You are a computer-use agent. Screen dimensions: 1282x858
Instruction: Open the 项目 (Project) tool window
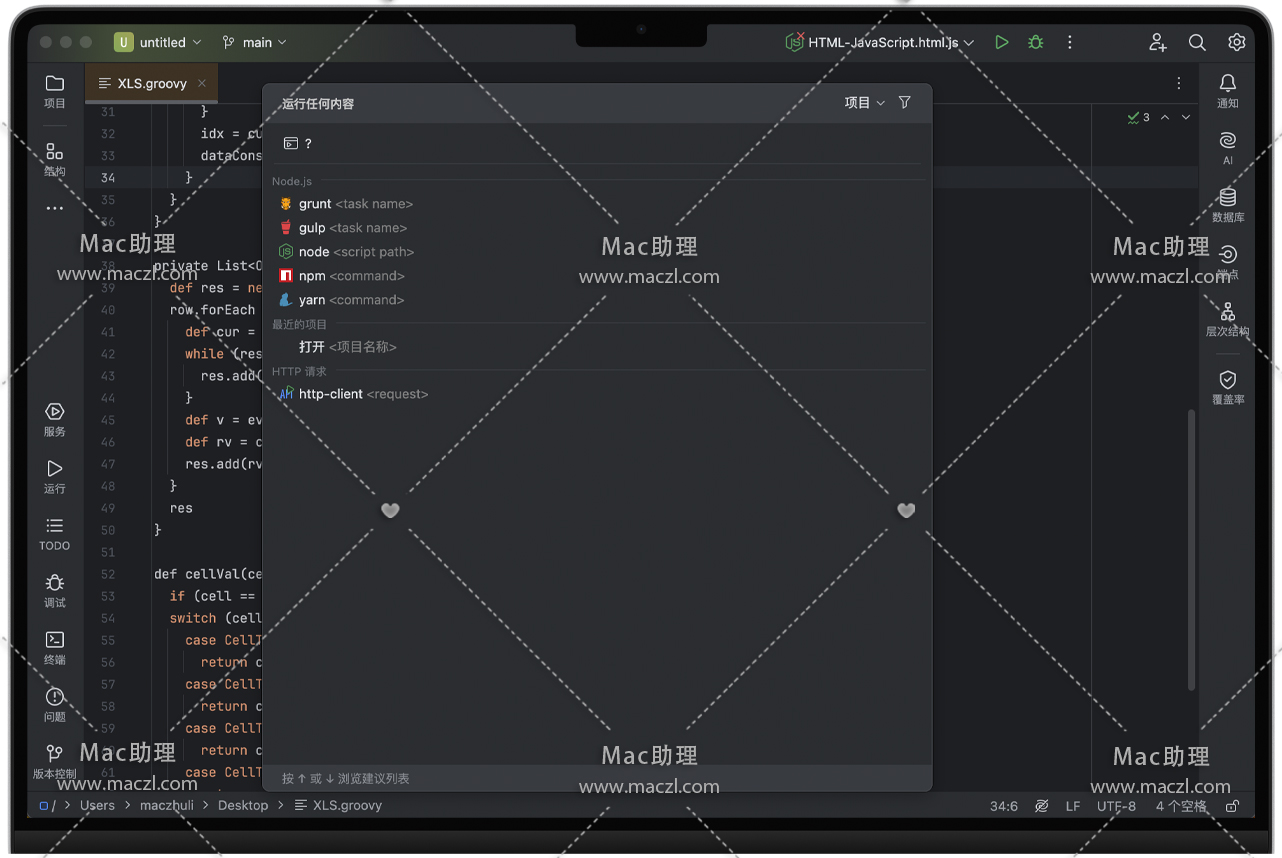(55, 91)
